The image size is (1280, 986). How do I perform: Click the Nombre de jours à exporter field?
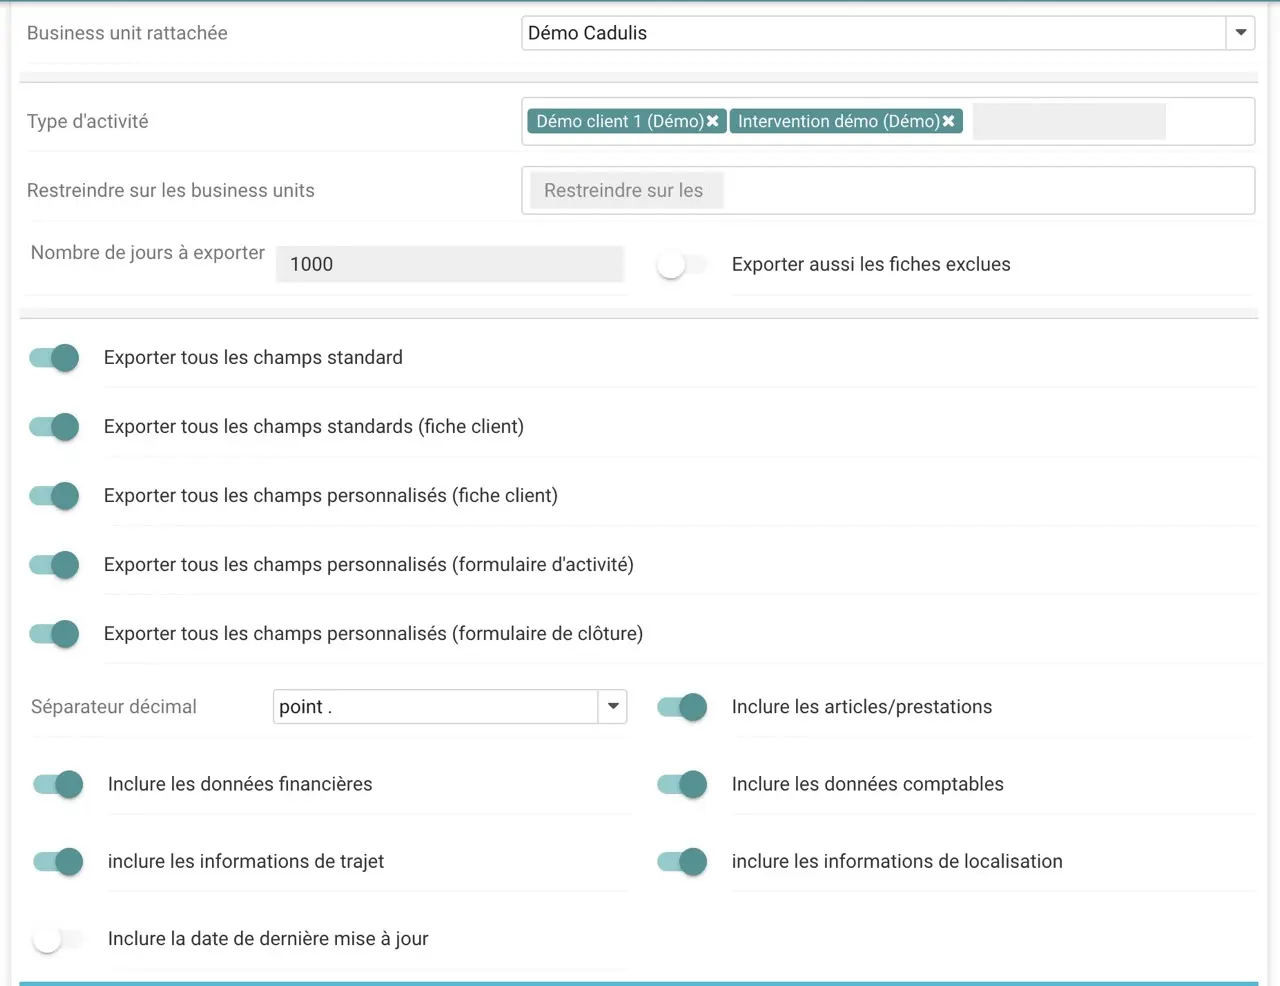coord(450,264)
